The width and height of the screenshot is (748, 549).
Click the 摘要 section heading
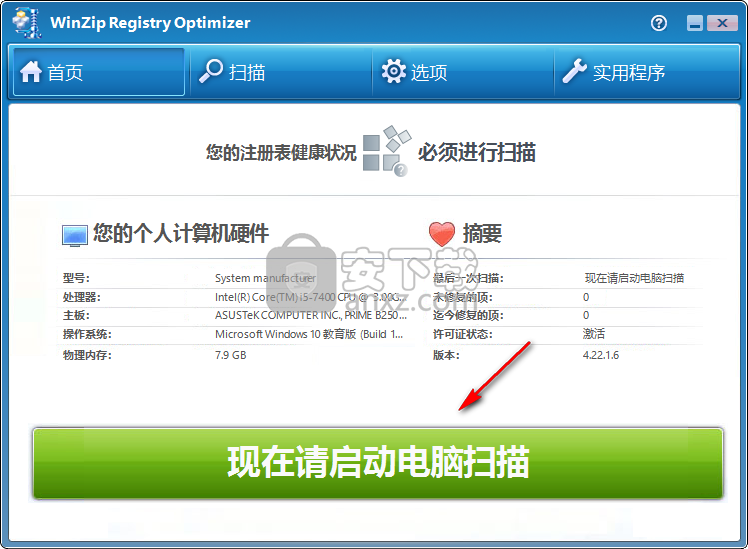tap(482, 234)
